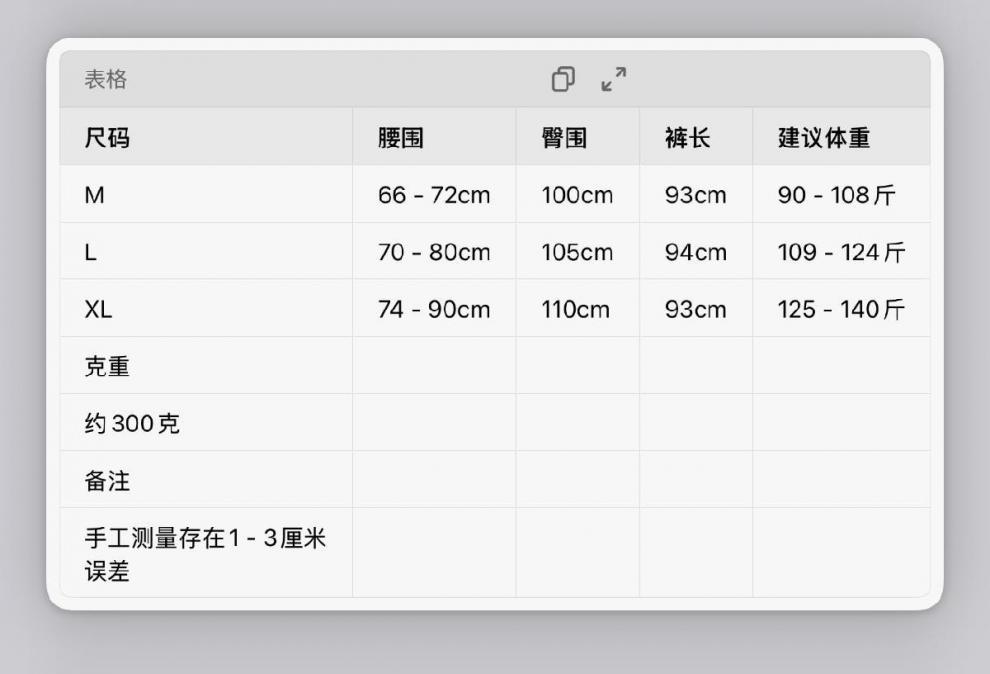Viewport: 990px width, 674px height.
Task: Select the 约300克 cell
Action: coord(132,423)
